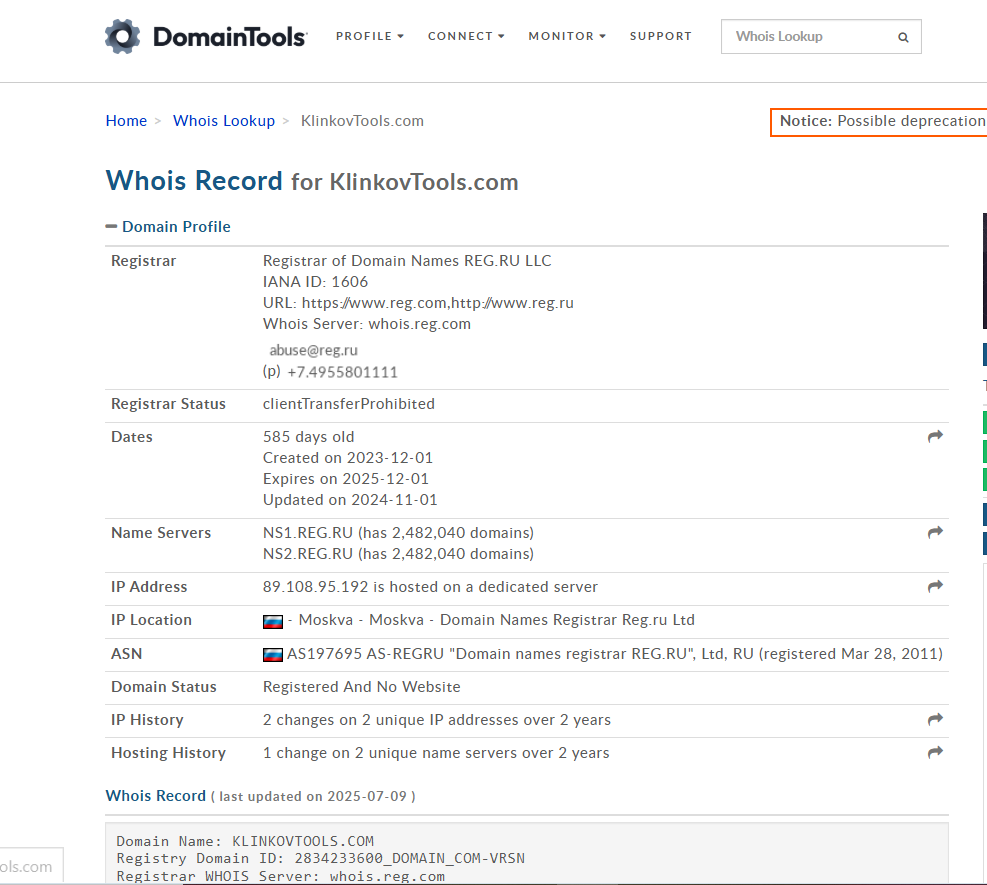Viewport: 987px width, 885px height.
Task: Click the Registrar WHOIS Server raw record line
Action: tap(281, 876)
